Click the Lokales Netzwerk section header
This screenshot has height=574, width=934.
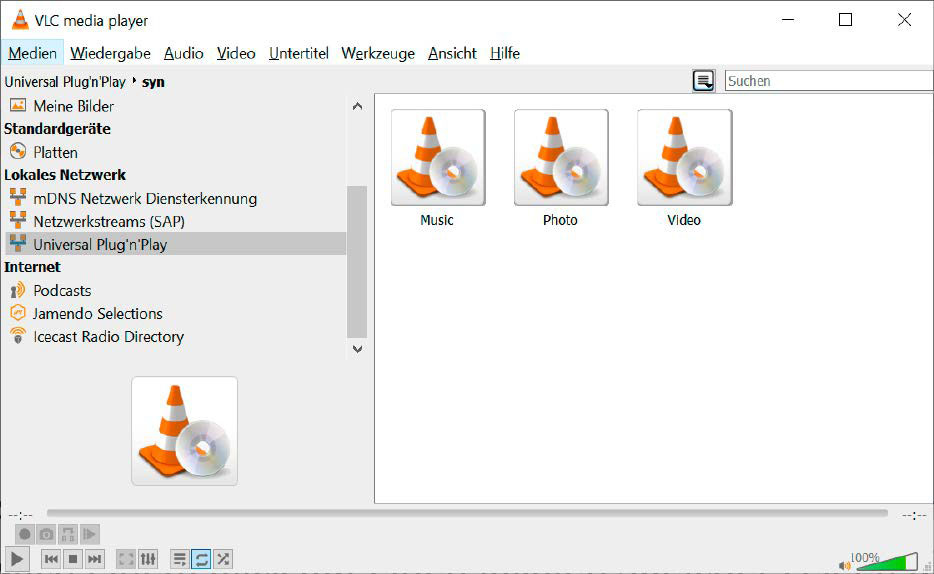coord(65,175)
